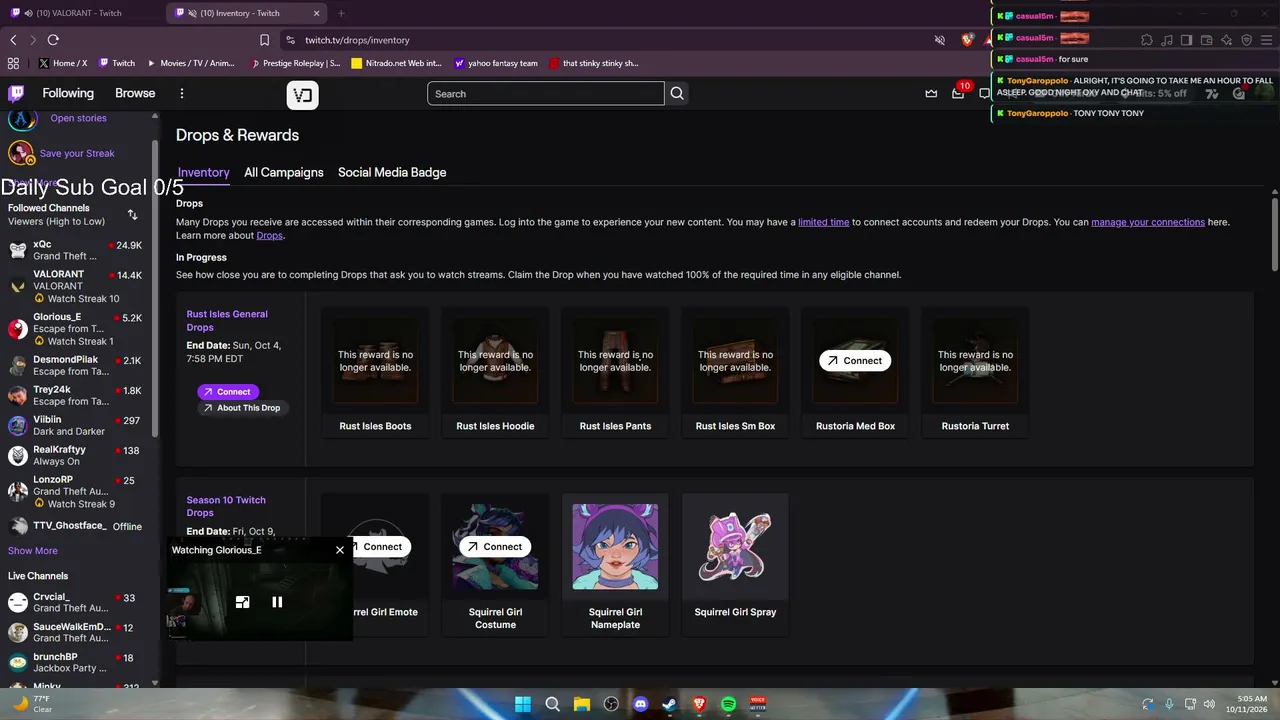The width and height of the screenshot is (1280, 720).
Task: Go back to the previous page
Action: click(13, 40)
